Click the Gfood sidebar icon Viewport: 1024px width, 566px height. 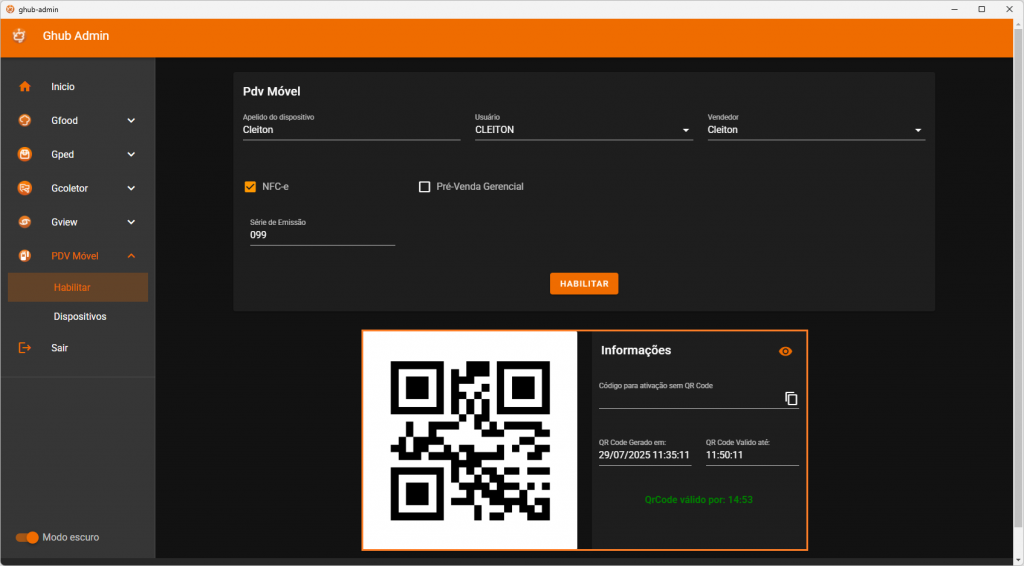(25, 121)
